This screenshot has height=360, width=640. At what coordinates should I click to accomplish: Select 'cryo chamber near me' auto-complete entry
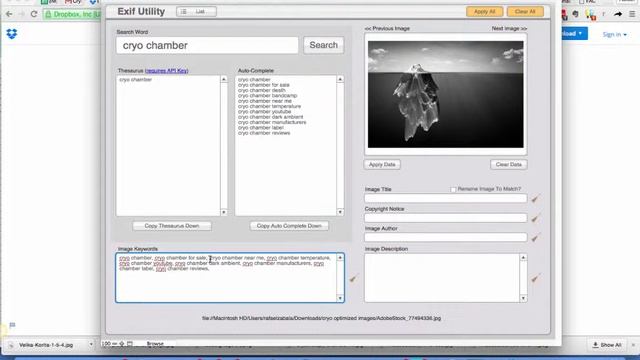[264, 101]
